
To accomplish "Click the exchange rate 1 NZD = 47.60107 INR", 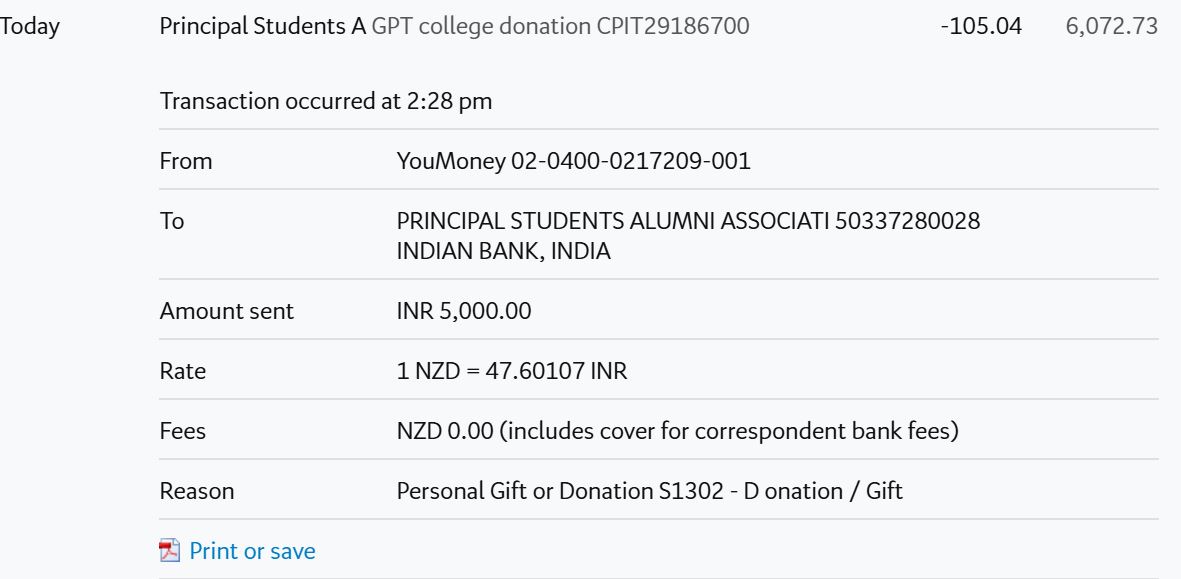I will pyautogui.click(x=511, y=371).
